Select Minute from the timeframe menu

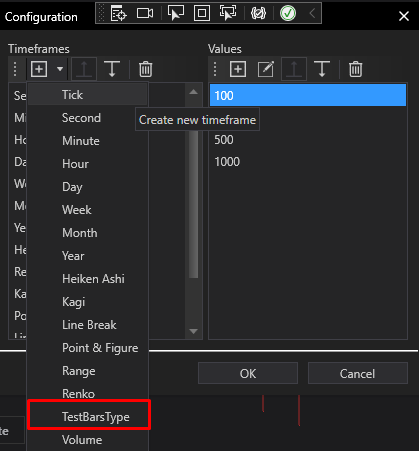(87, 141)
